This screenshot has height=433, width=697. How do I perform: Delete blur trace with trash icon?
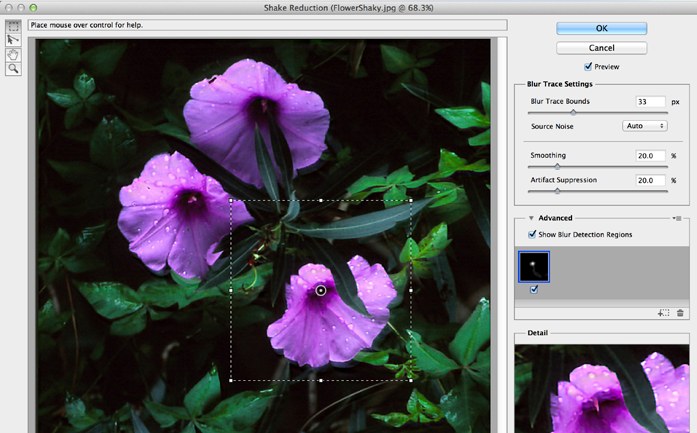[680, 313]
